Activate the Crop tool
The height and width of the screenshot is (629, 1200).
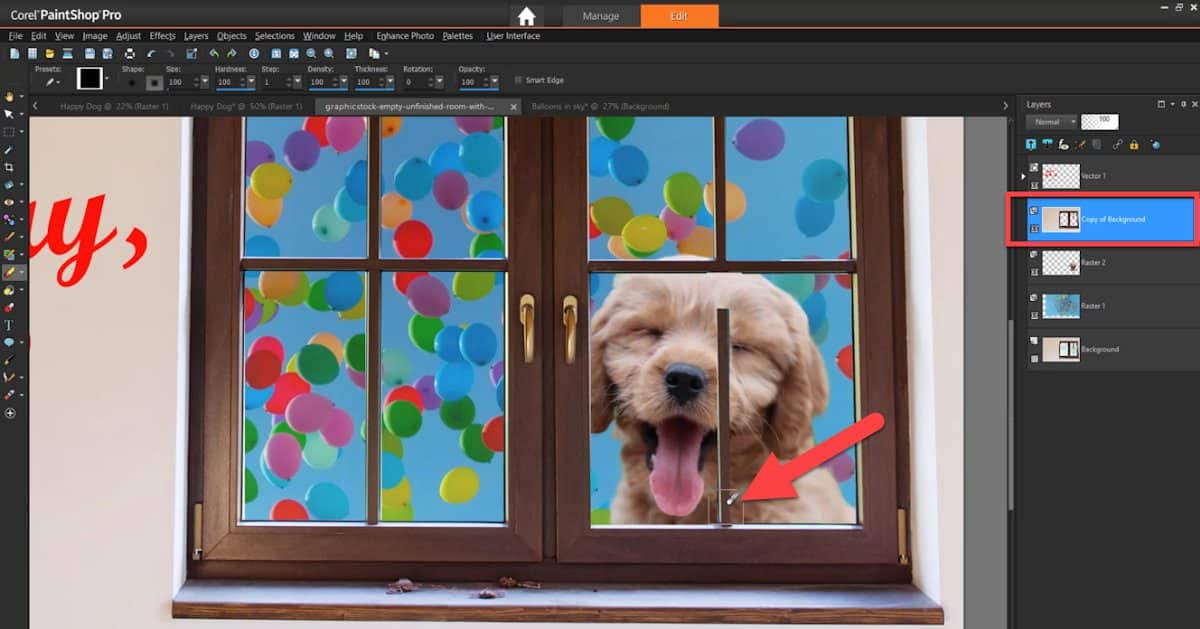(11, 169)
